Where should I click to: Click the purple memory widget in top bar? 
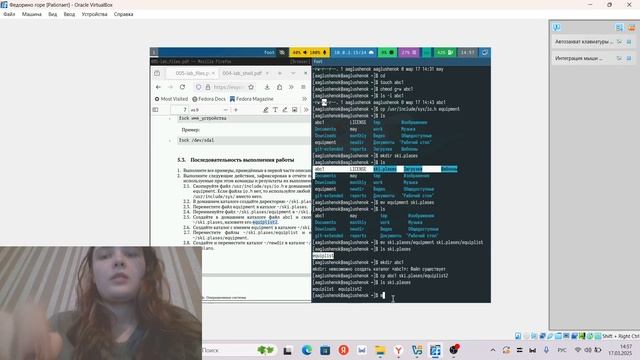click(x=409, y=52)
